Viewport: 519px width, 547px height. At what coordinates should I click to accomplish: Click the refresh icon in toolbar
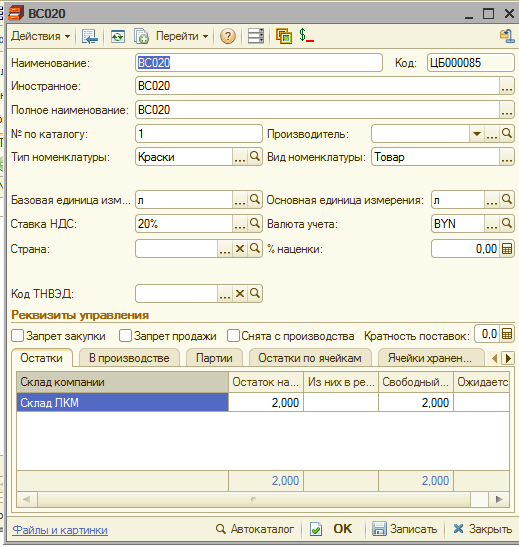pos(118,36)
